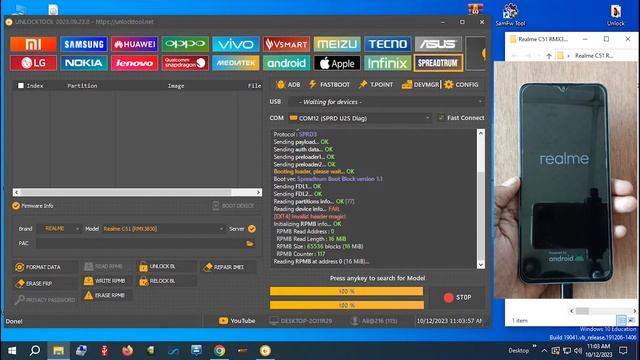Open Google Chrome from the taskbar
The height and width of the screenshot is (360, 640).
pyautogui.click(x=219, y=351)
